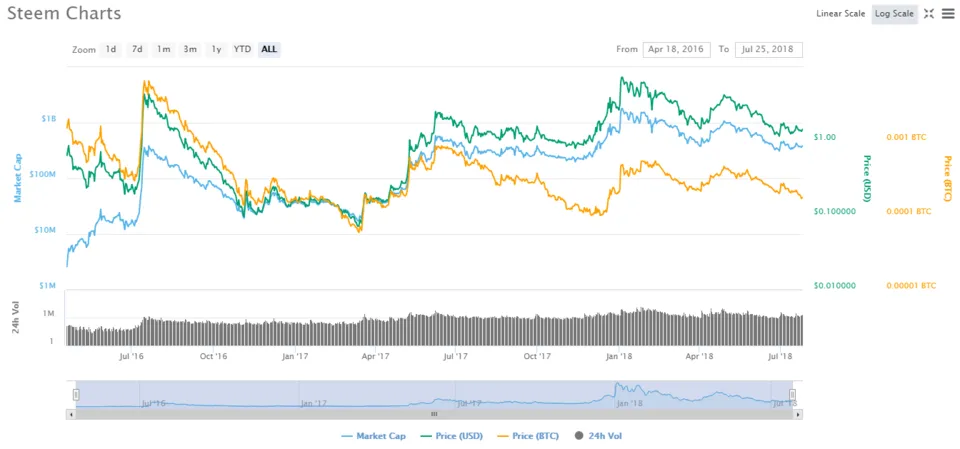Set zoom to 1d
This screenshot has width=960, height=449.
coord(111,49)
